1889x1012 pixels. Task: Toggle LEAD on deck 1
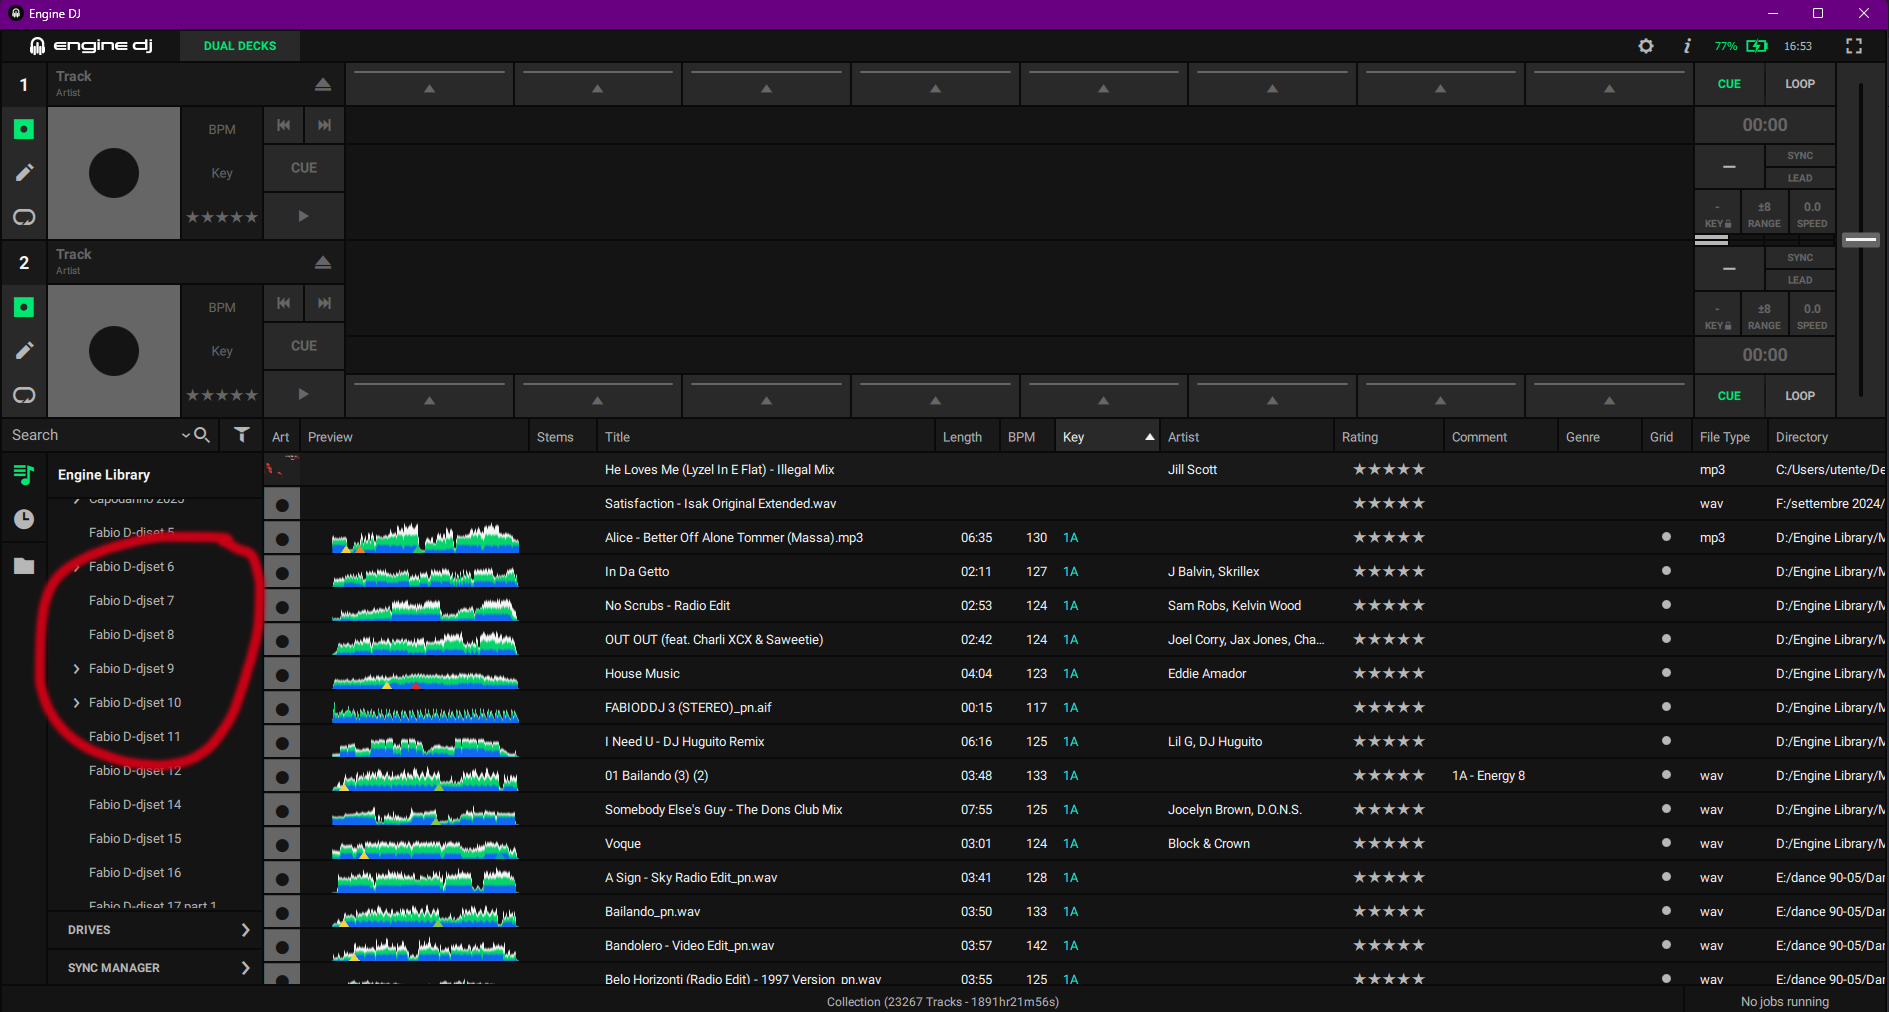1799,177
